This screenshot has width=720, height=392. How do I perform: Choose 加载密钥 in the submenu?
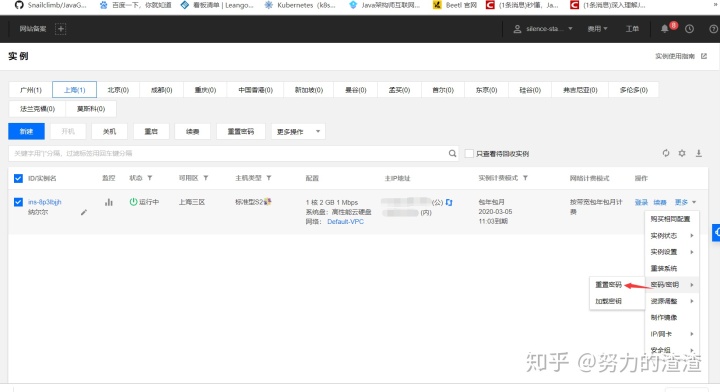pos(608,301)
